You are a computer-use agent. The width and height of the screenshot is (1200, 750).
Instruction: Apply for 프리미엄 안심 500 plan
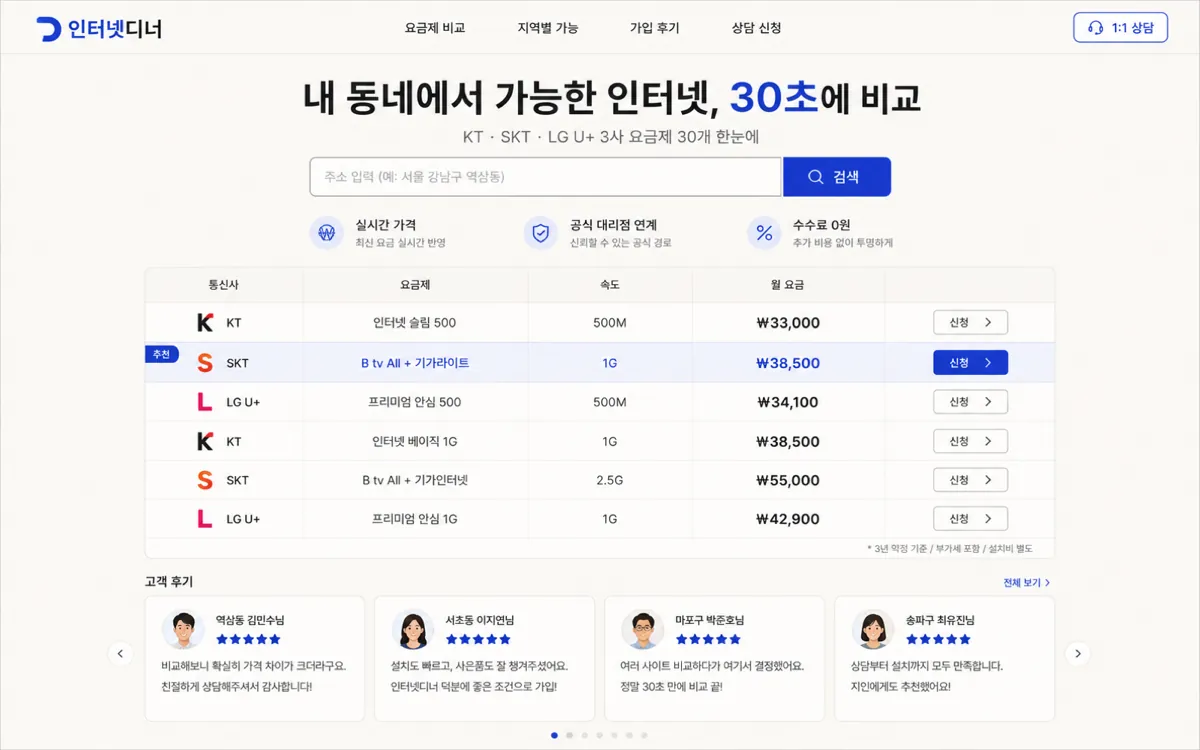[x=970, y=402]
